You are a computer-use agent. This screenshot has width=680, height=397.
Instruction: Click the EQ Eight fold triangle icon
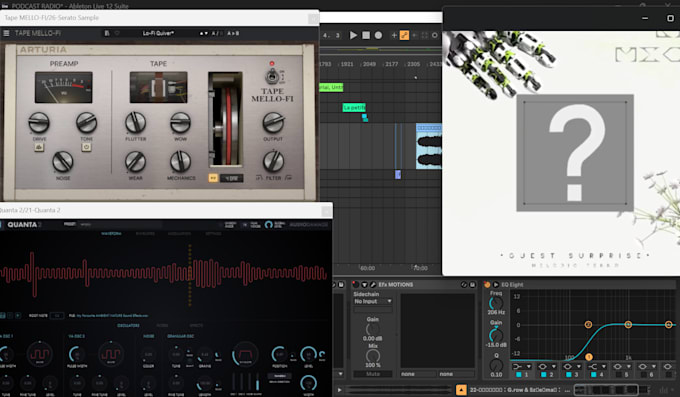point(496,285)
